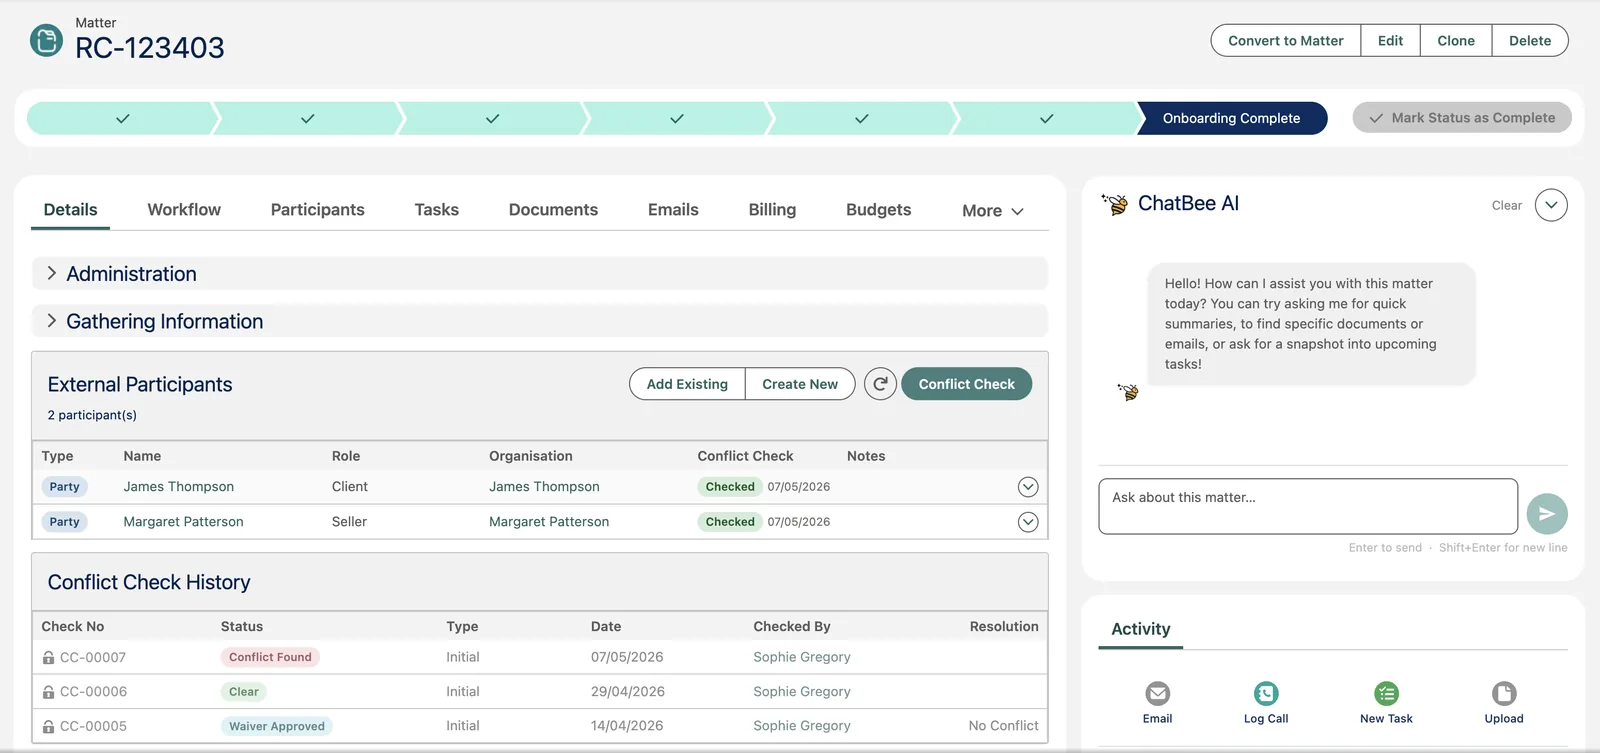Viewport: 1600px width, 753px height.
Task: Collapse the ChatBee AI panel
Action: pyautogui.click(x=1551, y=205)
